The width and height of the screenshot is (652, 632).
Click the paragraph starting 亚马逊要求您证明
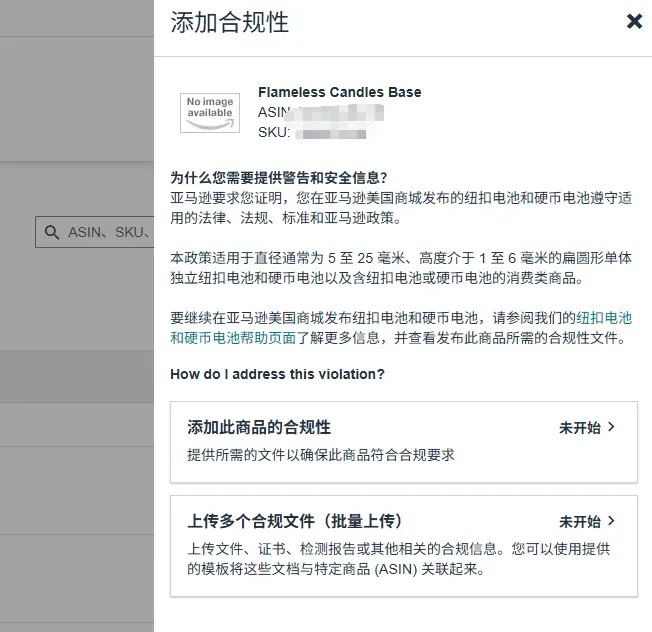[x=401, y=207]
